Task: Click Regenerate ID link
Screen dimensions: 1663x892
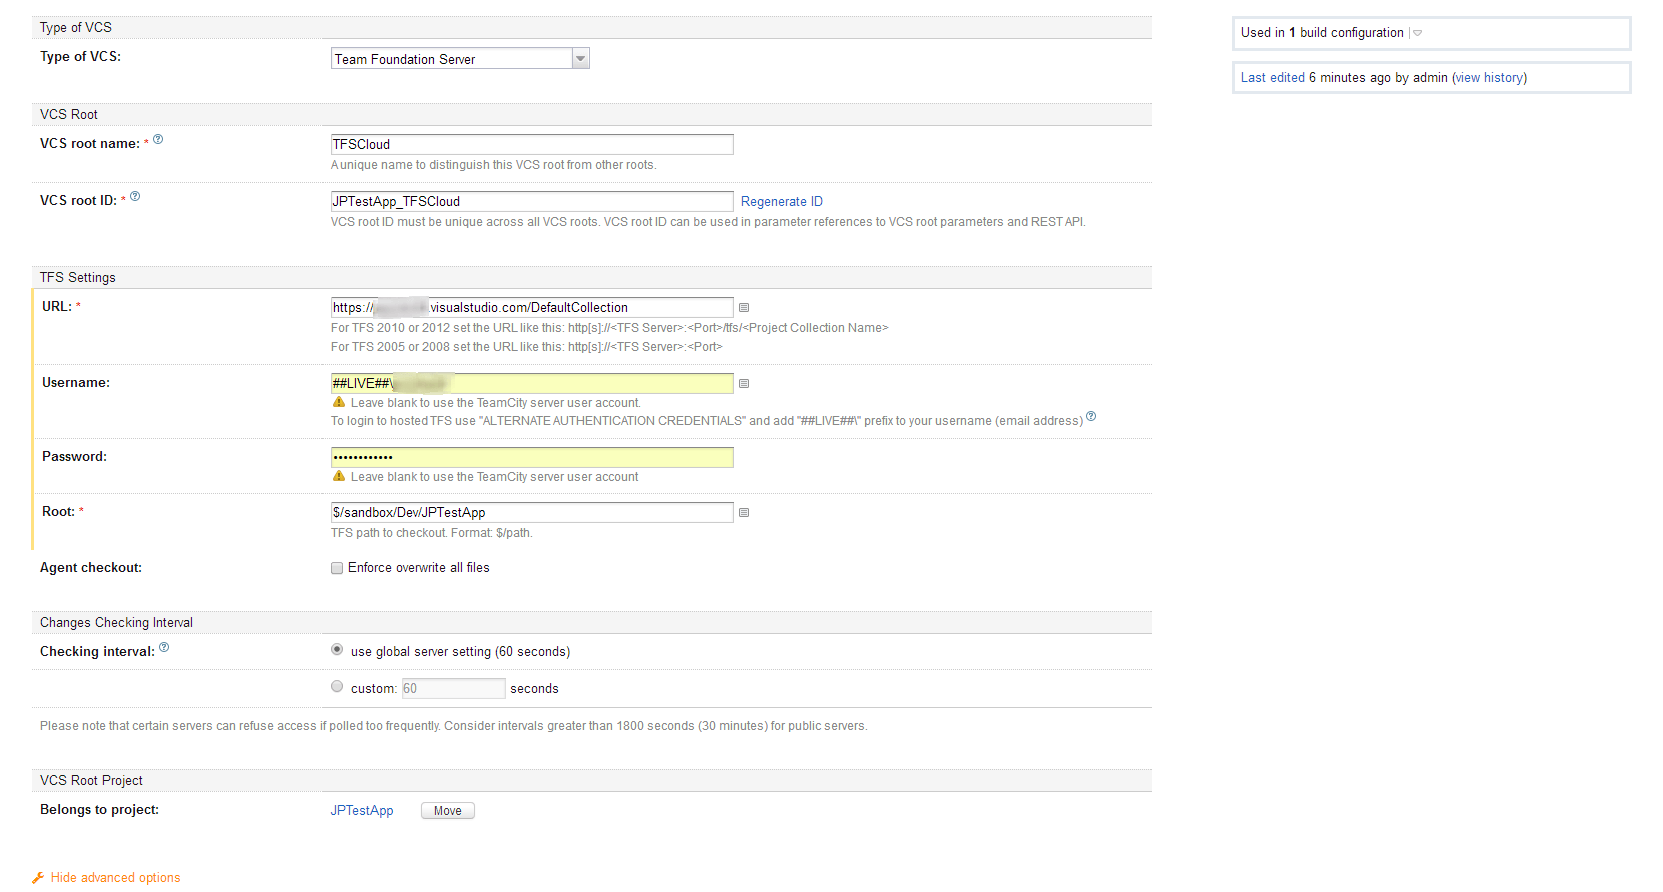Action: [x=781, y=202]
